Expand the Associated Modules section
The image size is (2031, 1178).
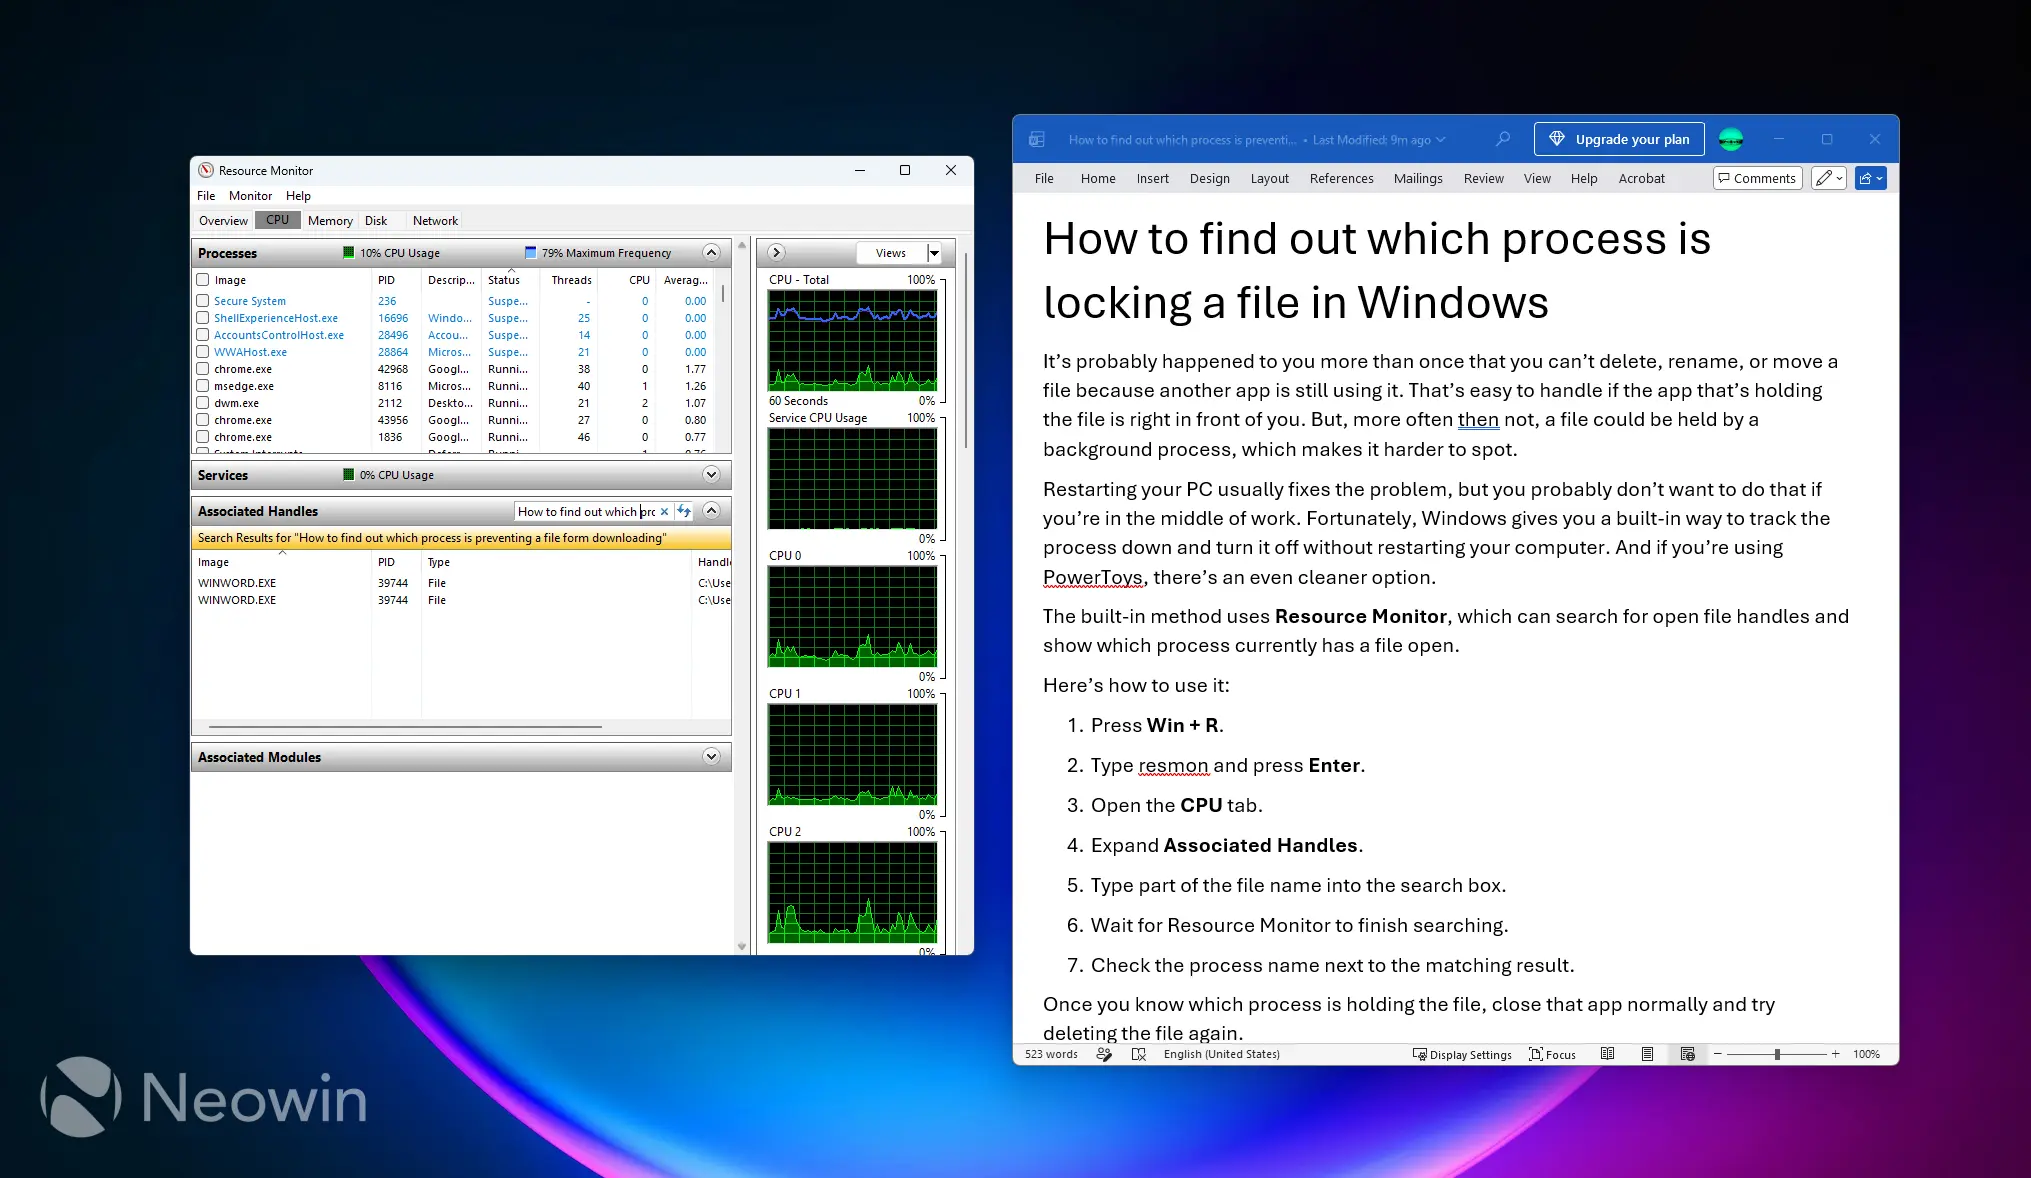[711, 757]
